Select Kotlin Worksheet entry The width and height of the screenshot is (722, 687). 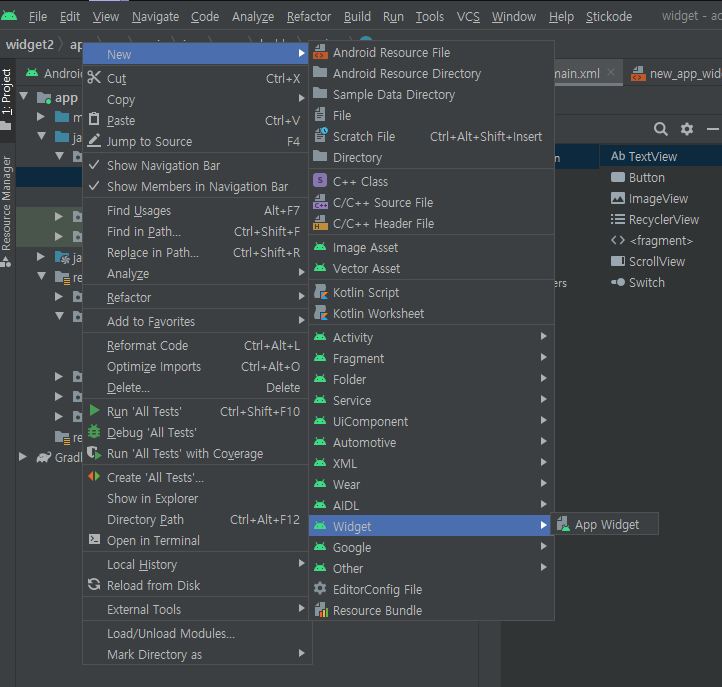pos(431,314)
